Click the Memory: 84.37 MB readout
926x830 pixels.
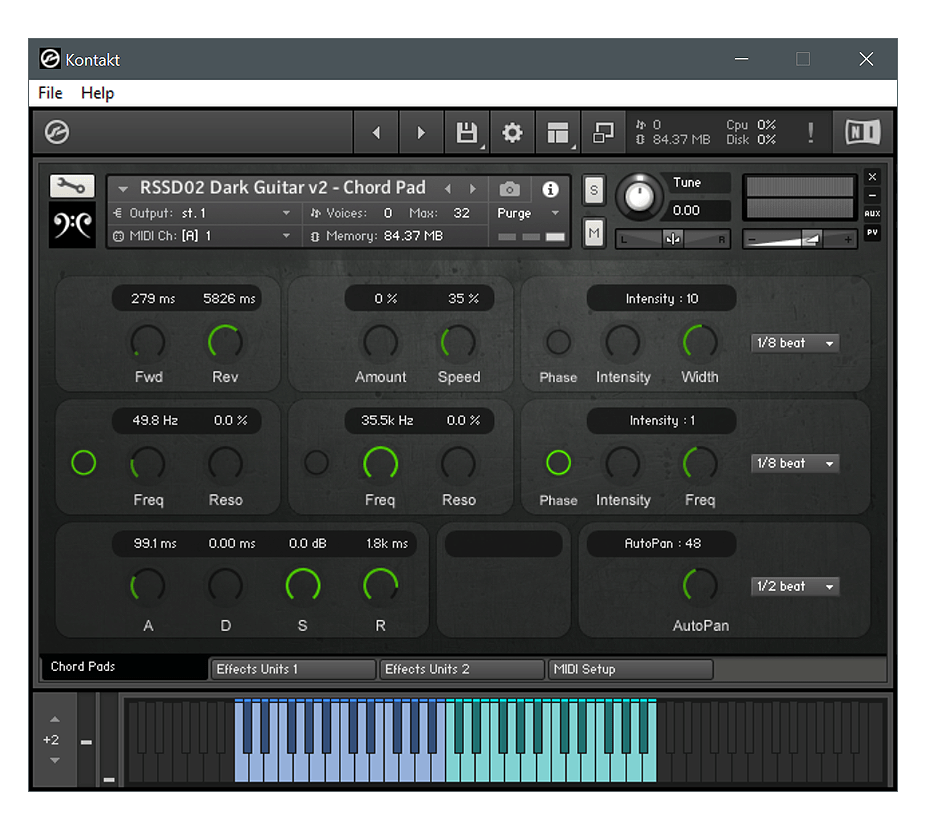[x=377, y=236]
